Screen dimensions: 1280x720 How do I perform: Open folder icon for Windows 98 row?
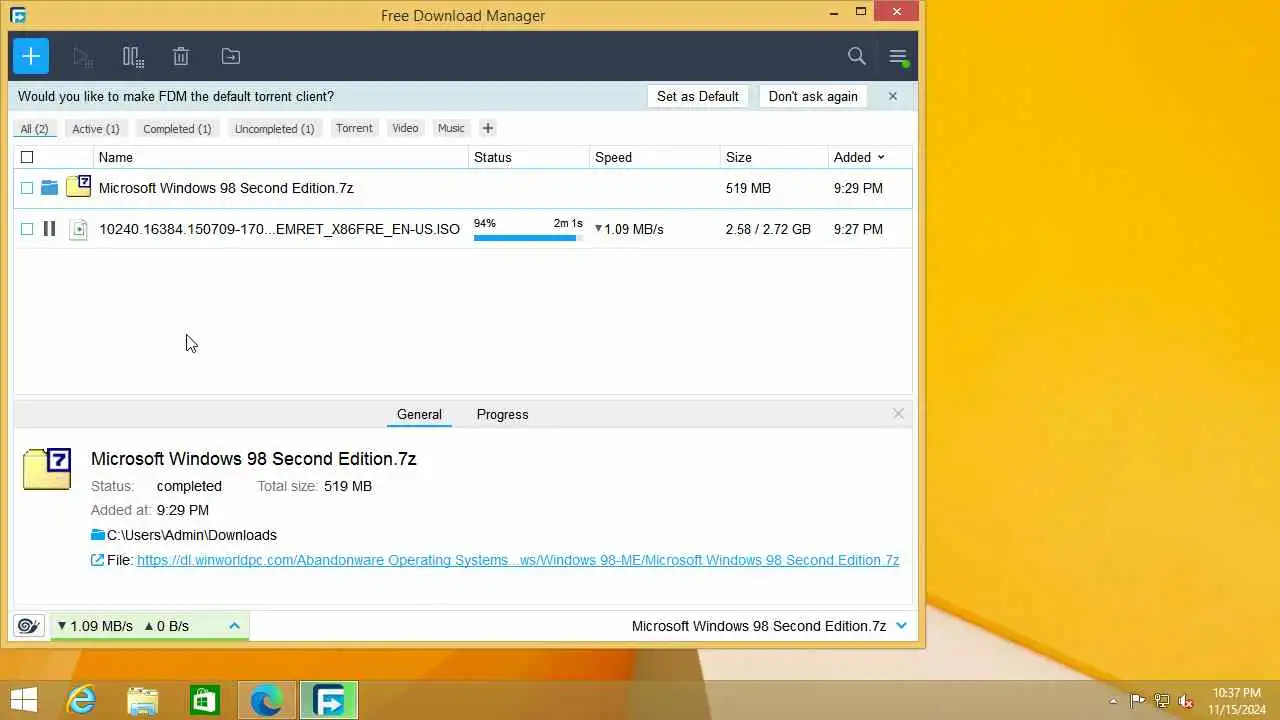click(x=49, y=188)
